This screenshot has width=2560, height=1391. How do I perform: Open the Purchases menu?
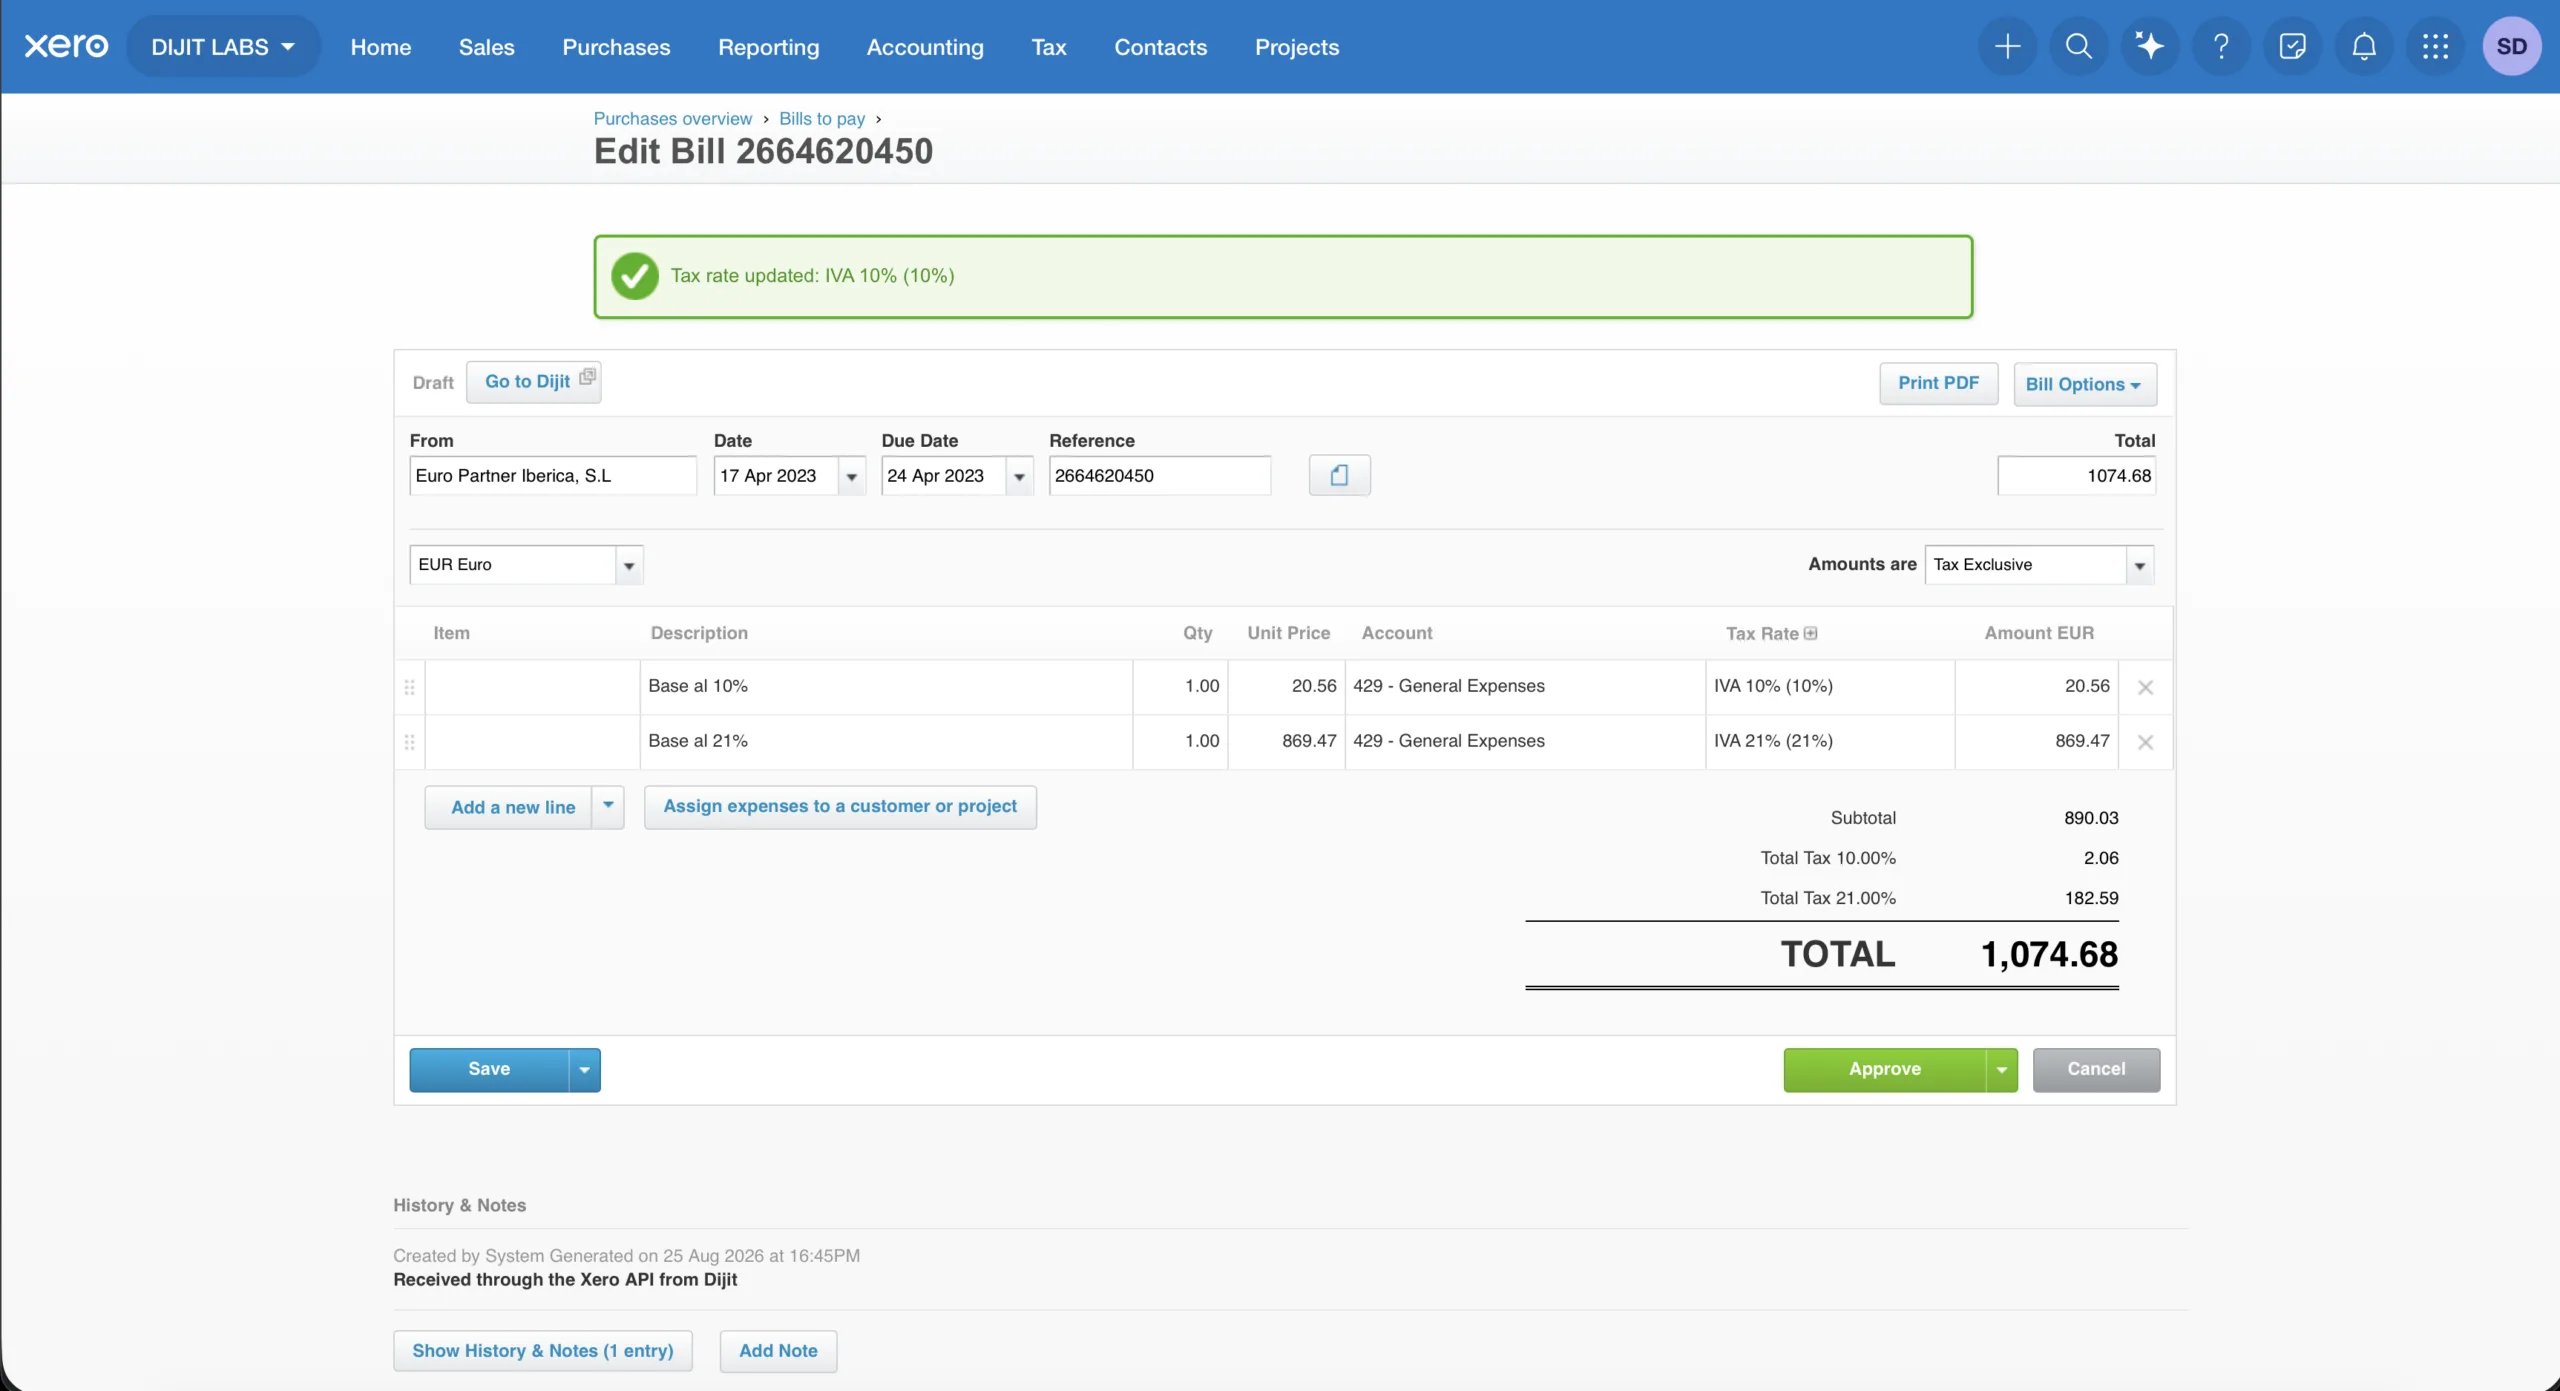tap(616, 46)
